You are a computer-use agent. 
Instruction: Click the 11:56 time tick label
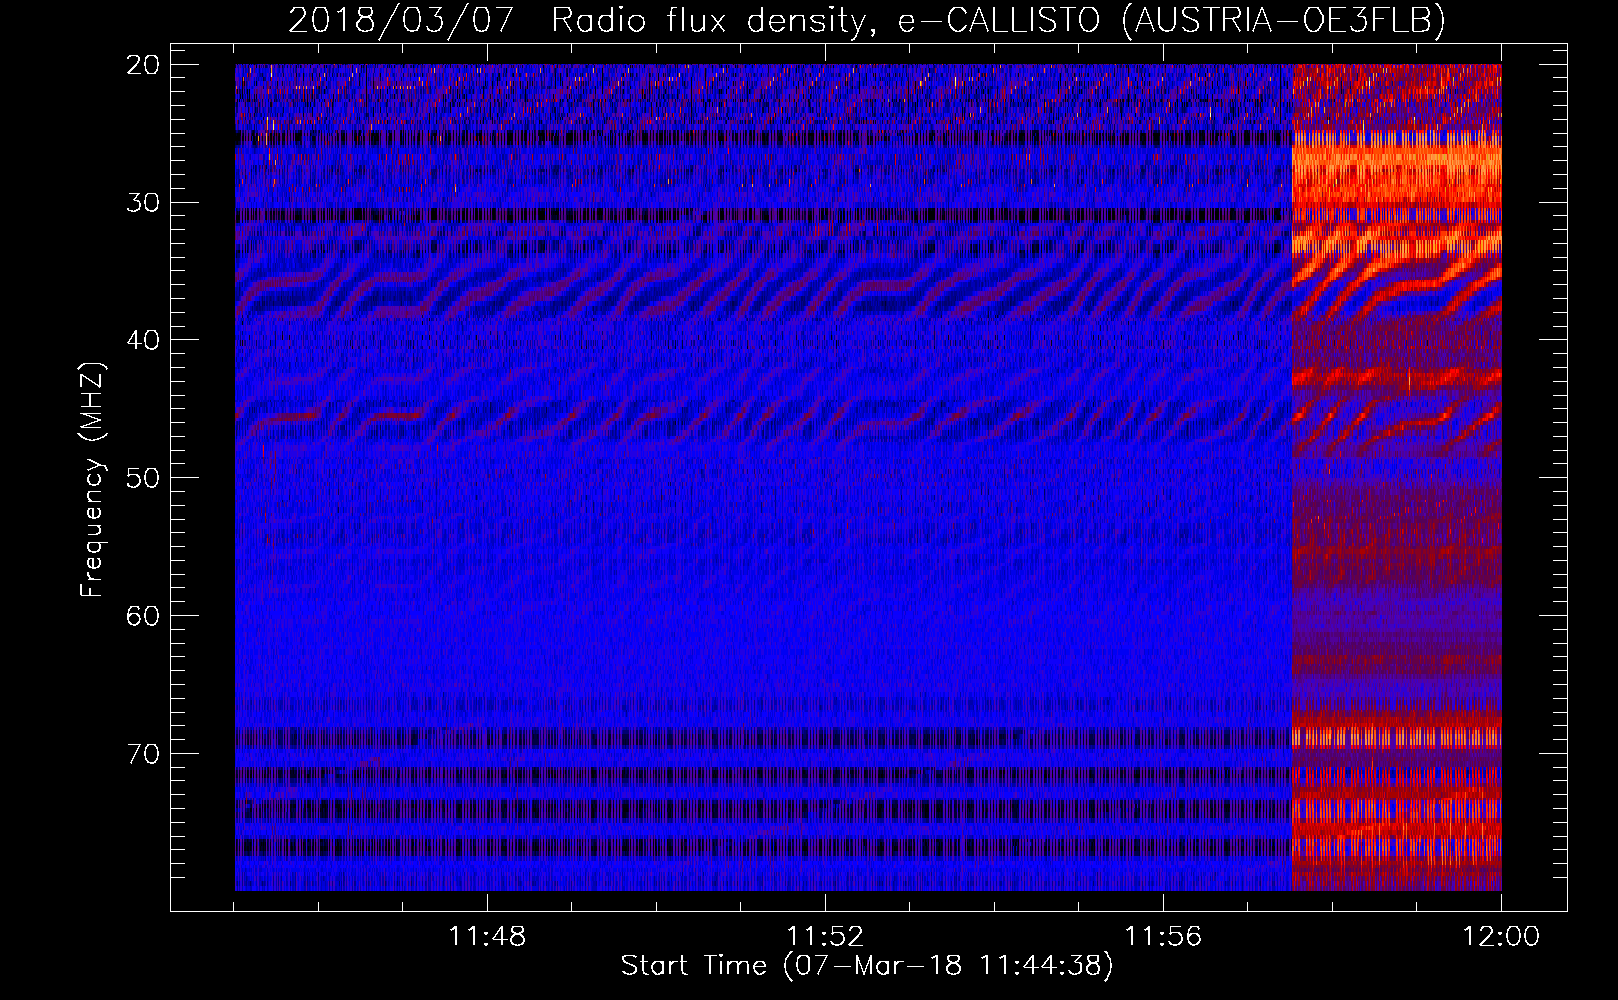1163,937
